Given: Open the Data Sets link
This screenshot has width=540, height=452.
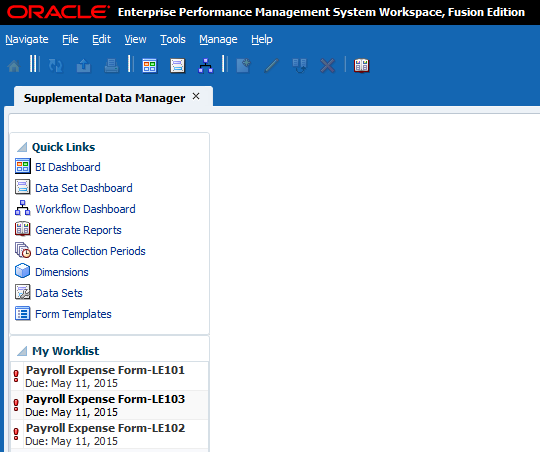Looking at the screenshot, I should 59,293.
